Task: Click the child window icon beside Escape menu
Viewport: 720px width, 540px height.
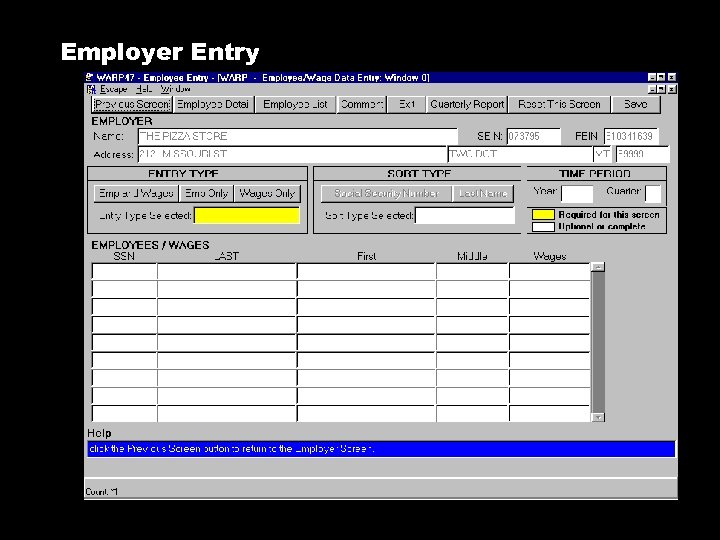Action: (91, 89)
